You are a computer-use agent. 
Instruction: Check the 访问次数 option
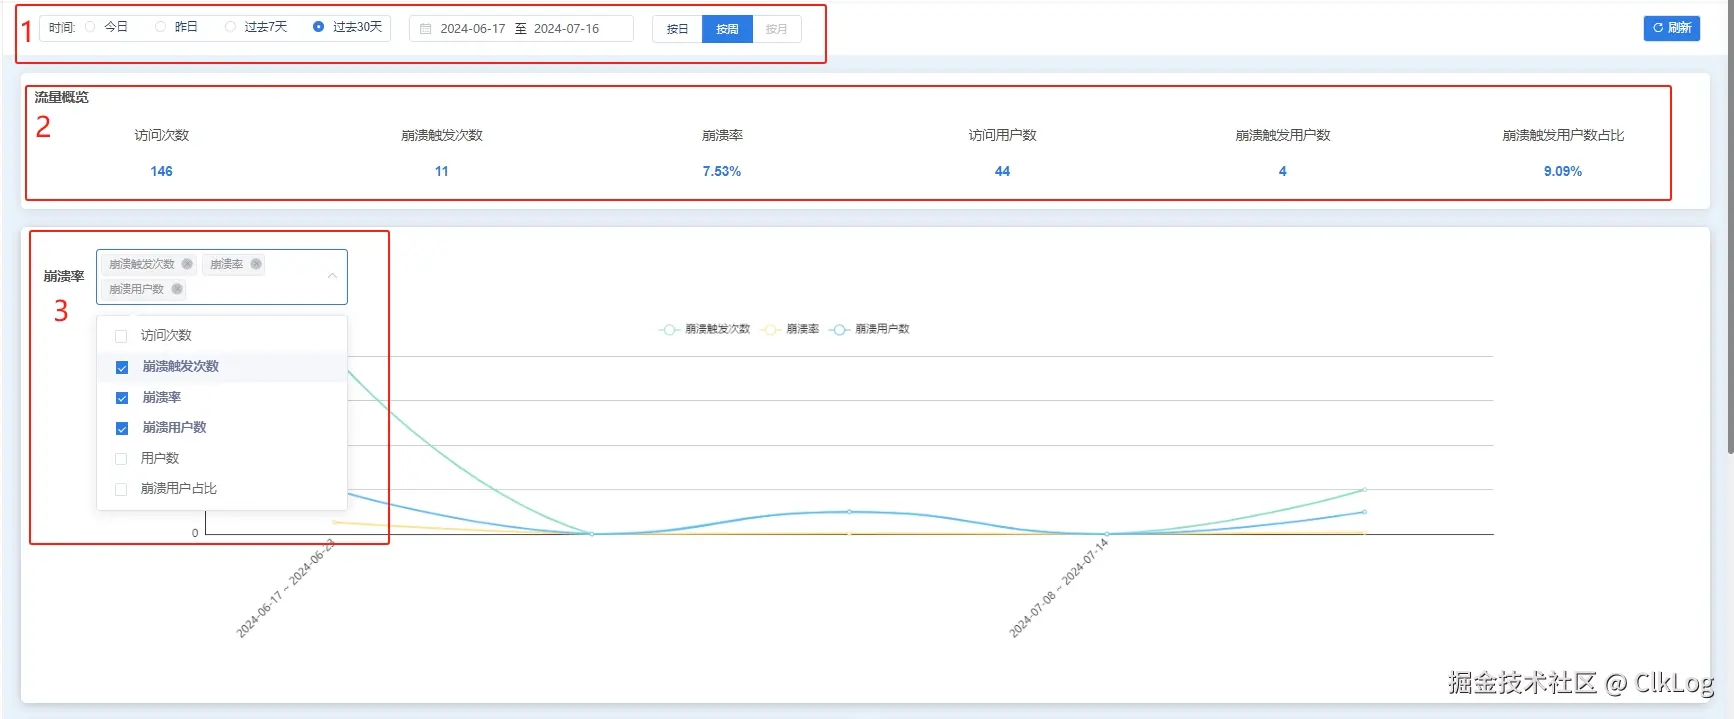tap(121, 336)
